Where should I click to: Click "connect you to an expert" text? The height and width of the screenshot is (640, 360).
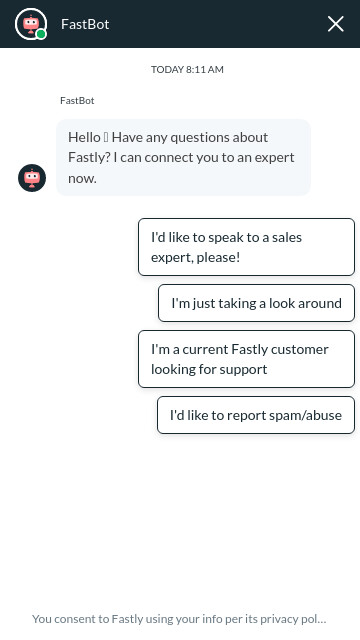219,158
